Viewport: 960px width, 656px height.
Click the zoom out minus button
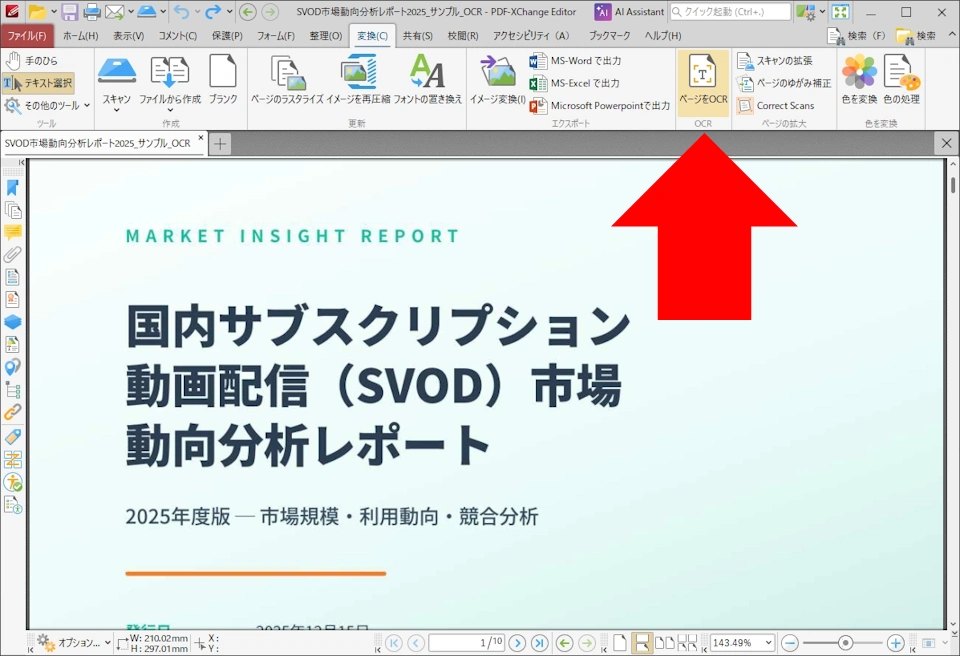click(x=790, y=643)
